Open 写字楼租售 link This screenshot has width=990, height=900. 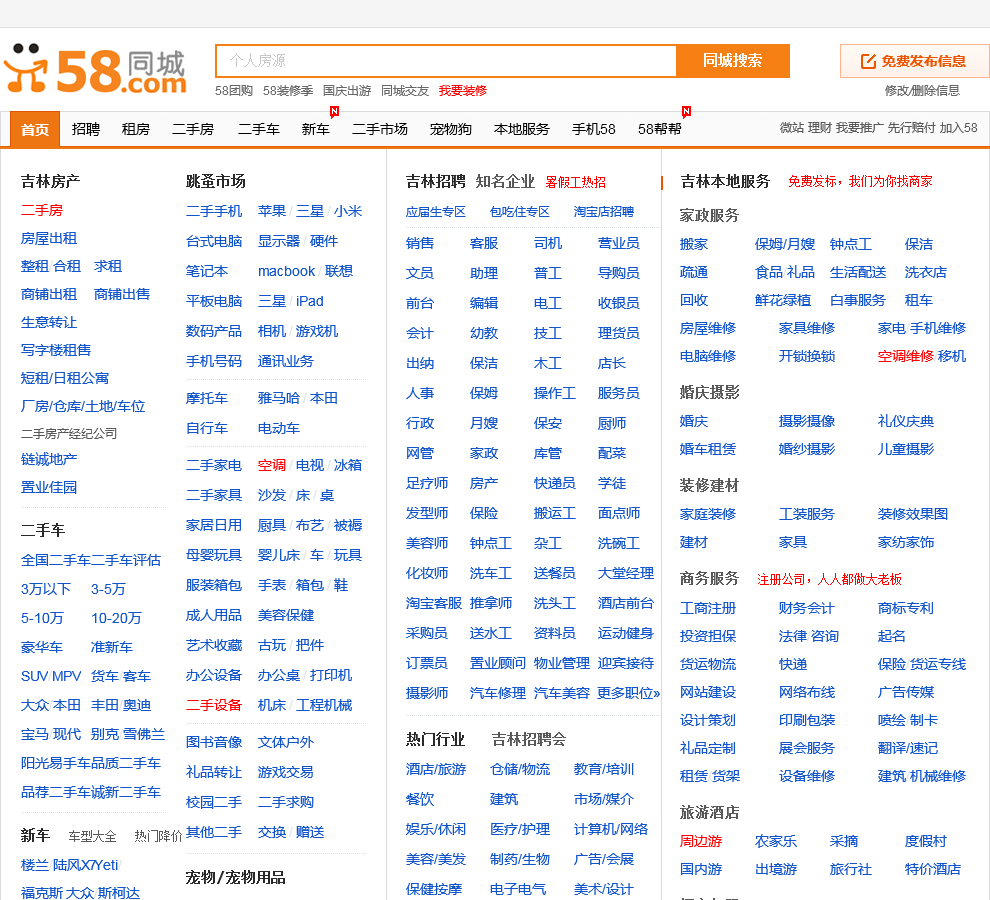point(56,350)
